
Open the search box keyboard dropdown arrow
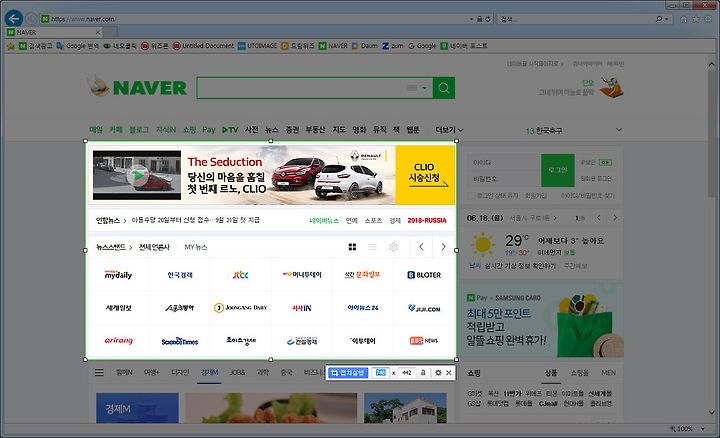tap(424, 88)
